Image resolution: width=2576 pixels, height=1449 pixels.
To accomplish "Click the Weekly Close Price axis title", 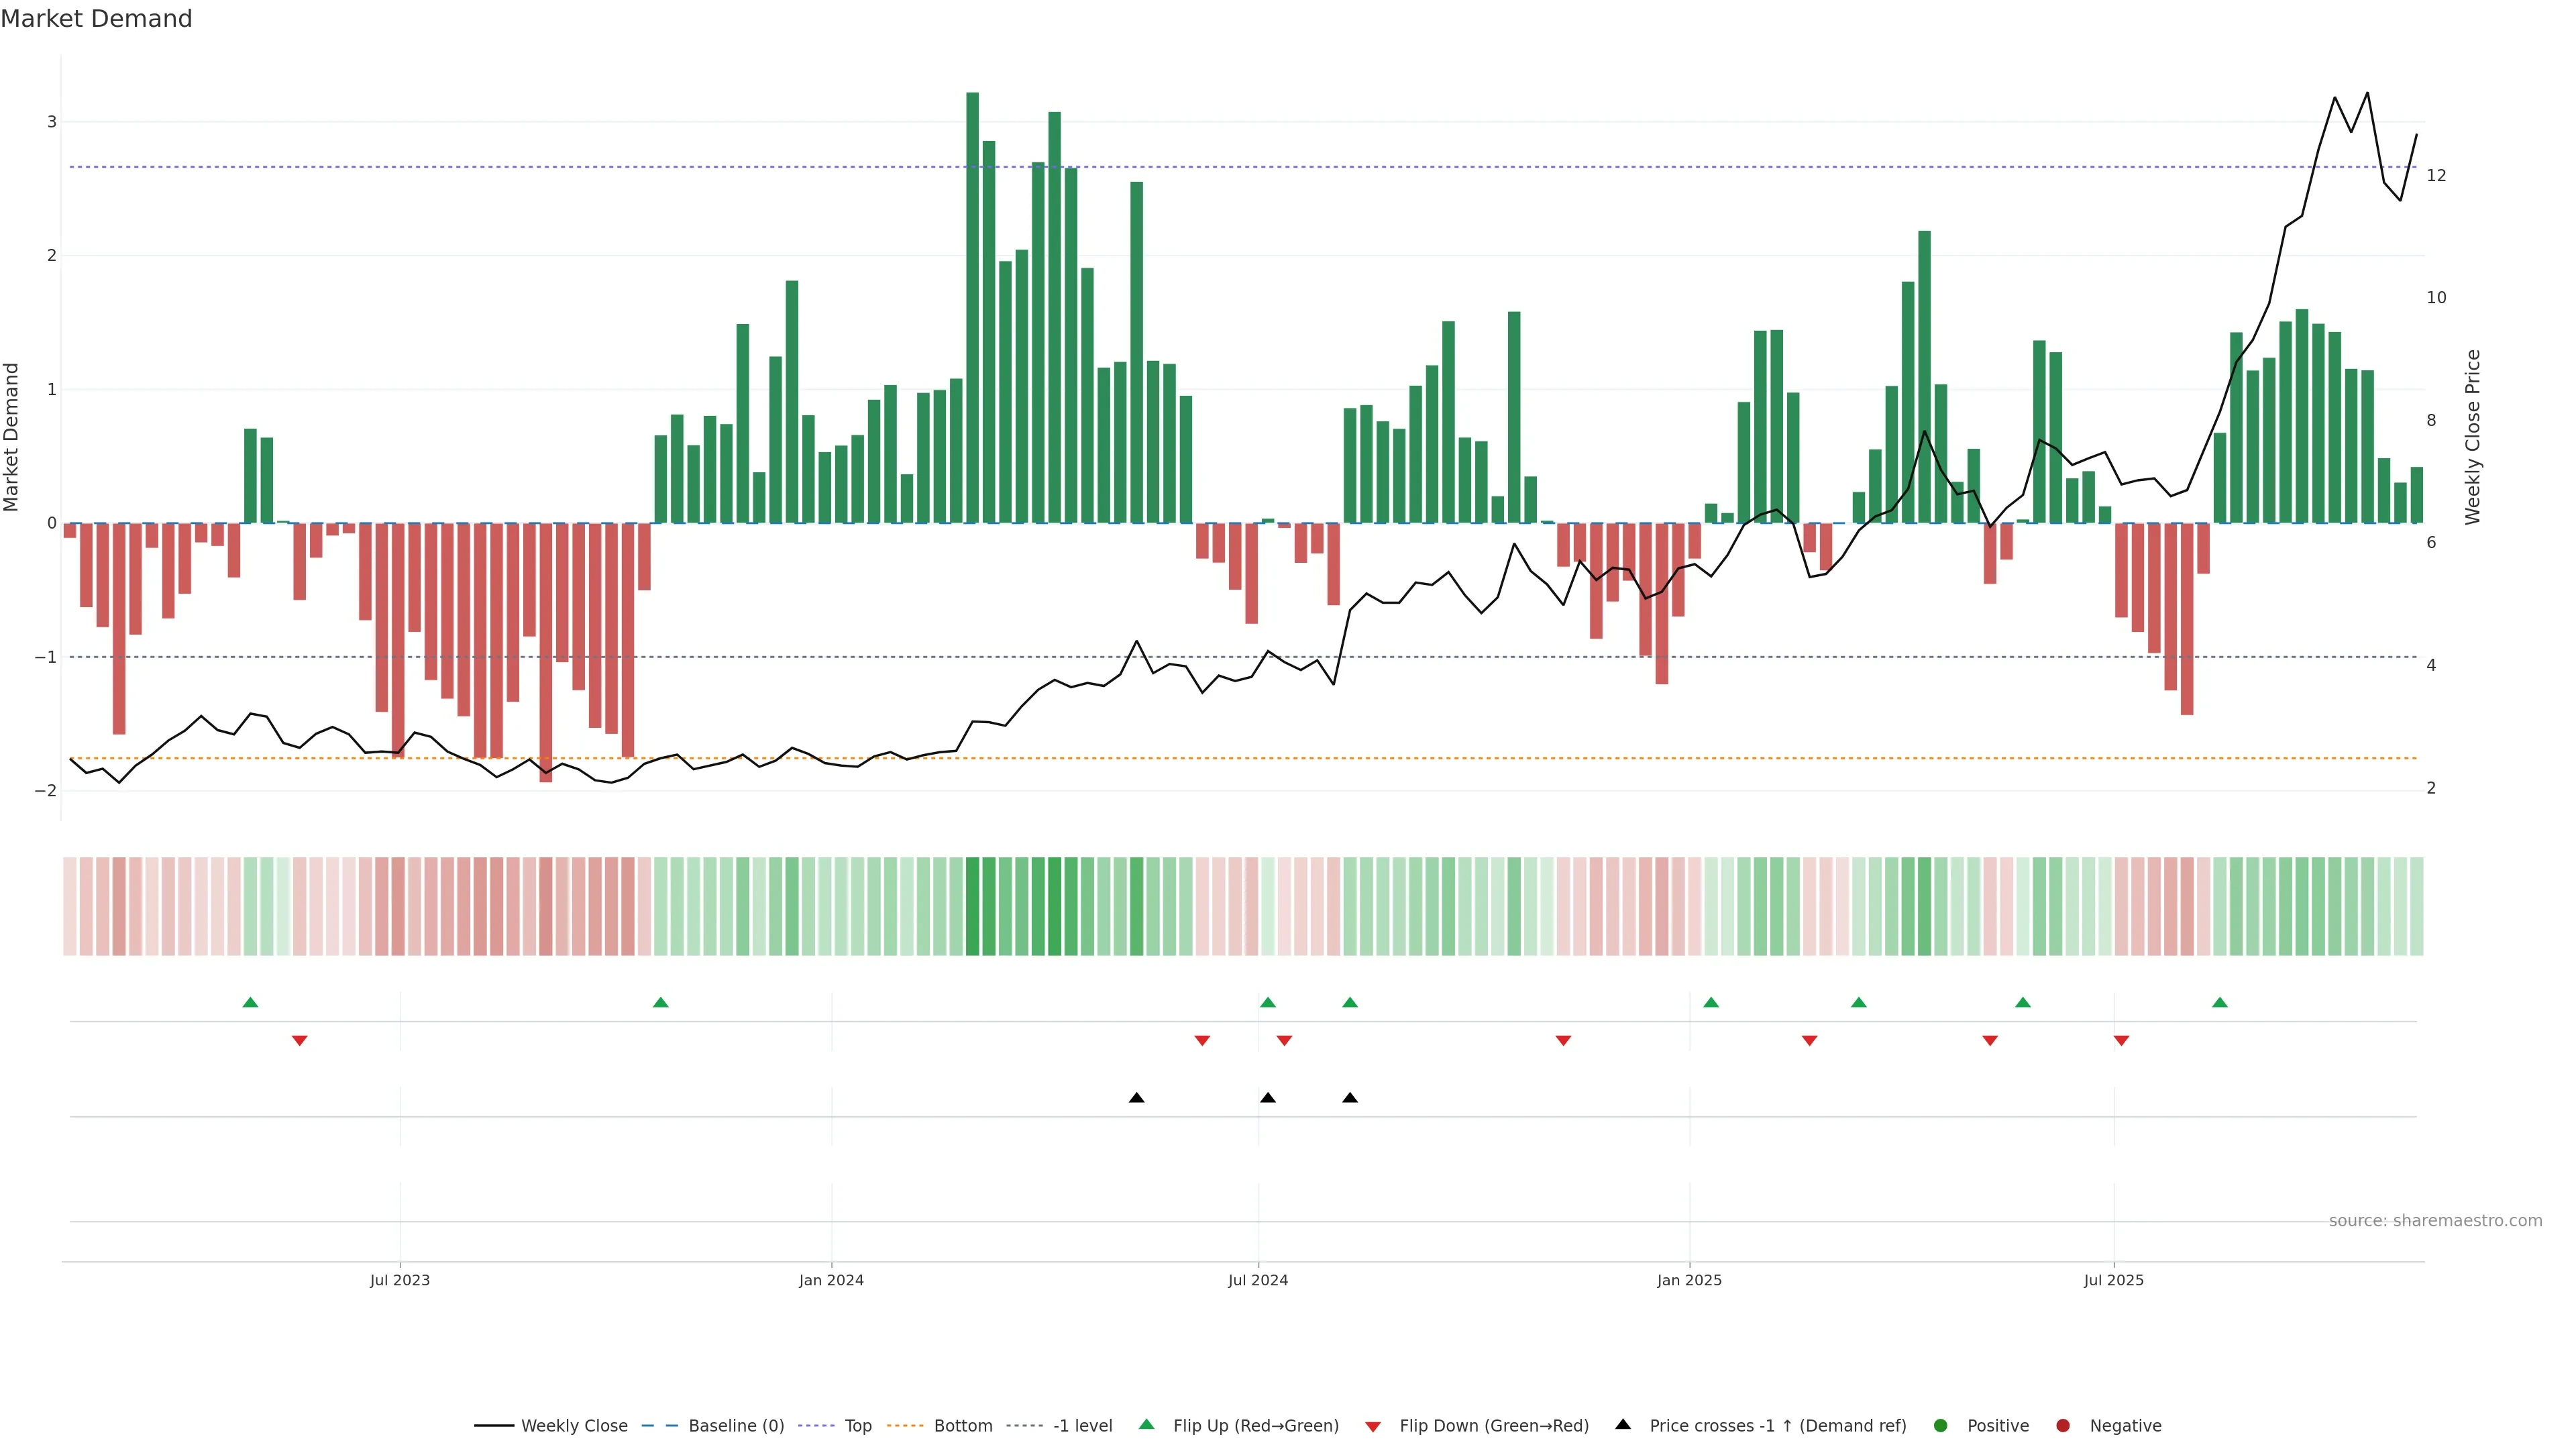I will [x=2473, y=437].
